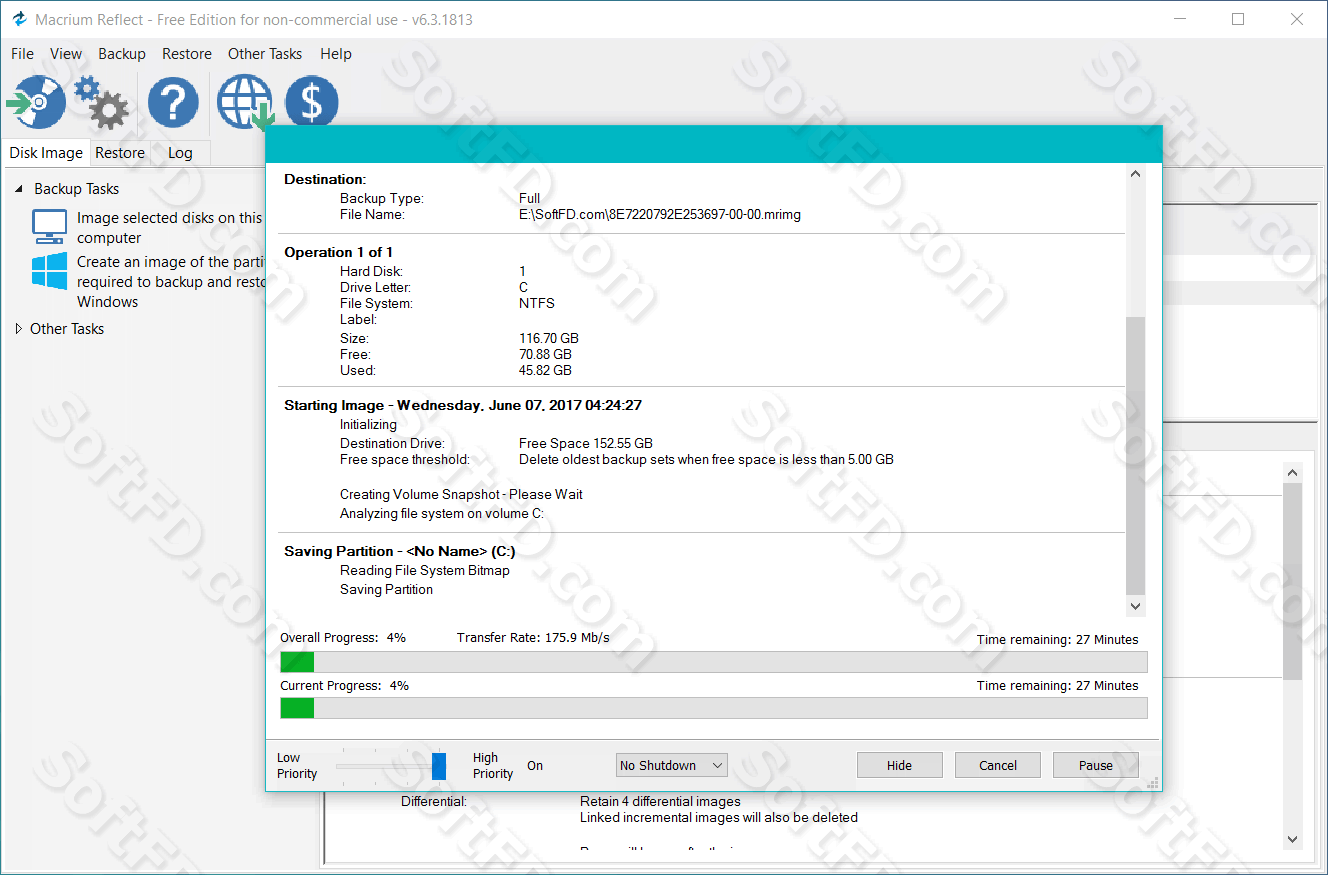The width and height of the screenshot is (1328, 875).
Task: Collapse the Backup Tasks tree section
Action: point(19,189)
